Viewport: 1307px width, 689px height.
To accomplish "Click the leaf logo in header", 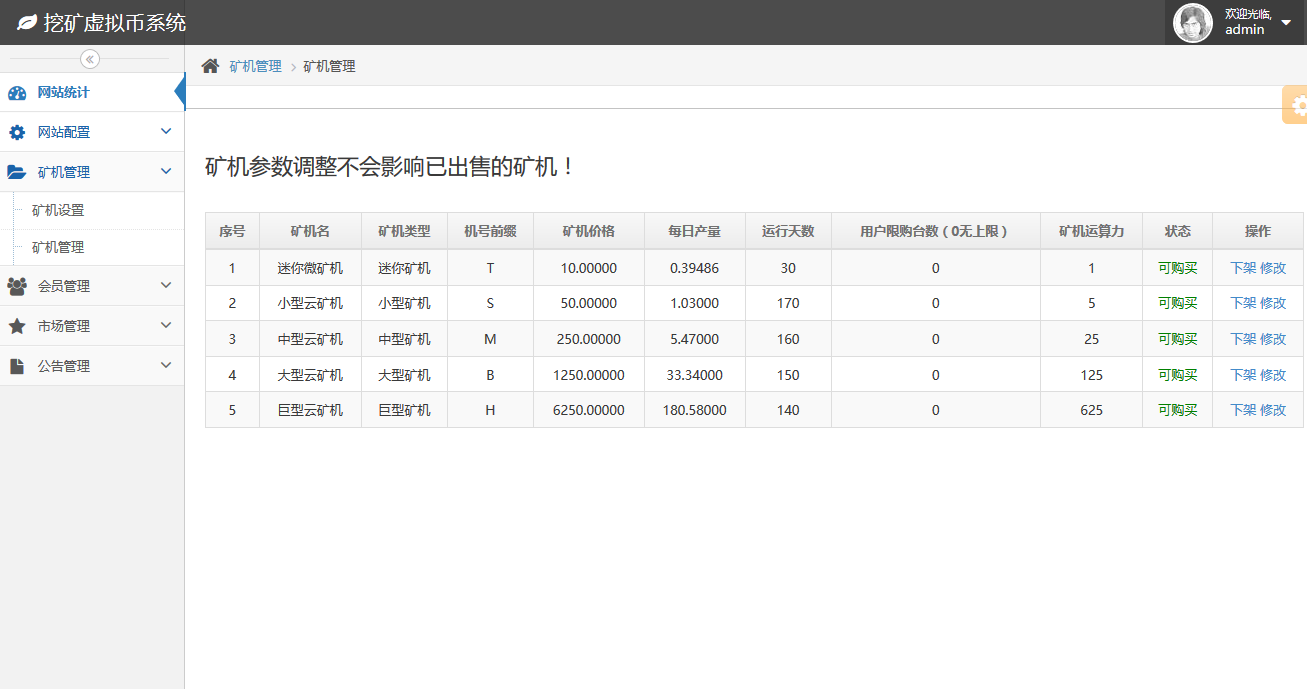I will pos(27,22).
